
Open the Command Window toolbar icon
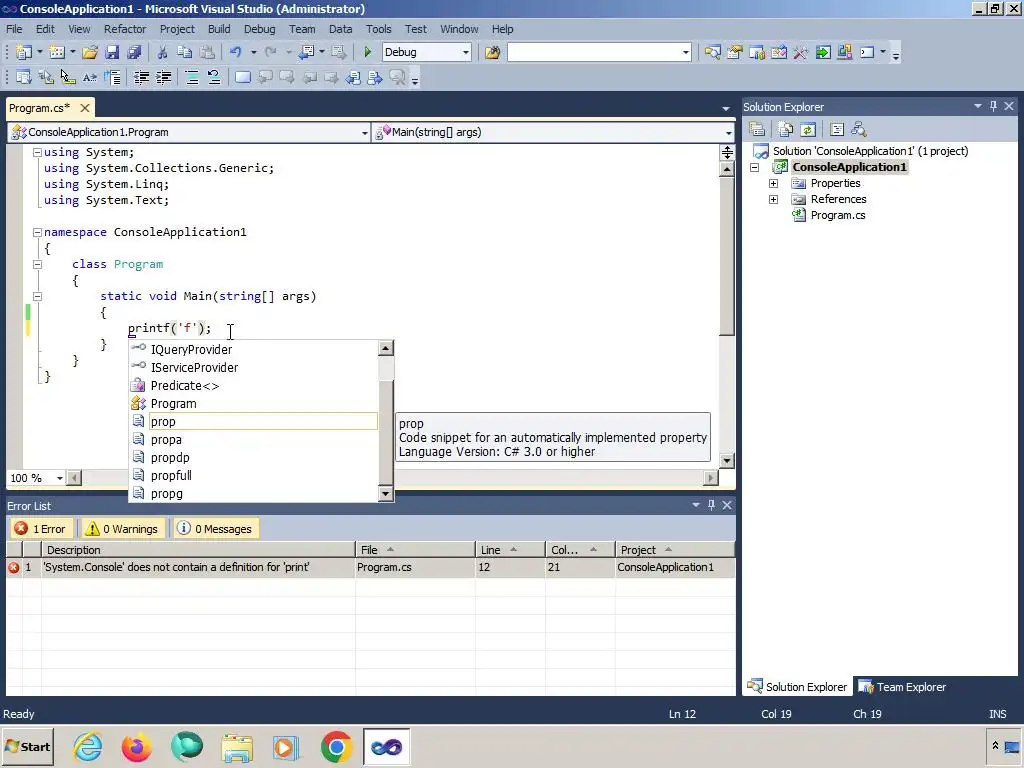pyautogui.click(x=867, y=52)
